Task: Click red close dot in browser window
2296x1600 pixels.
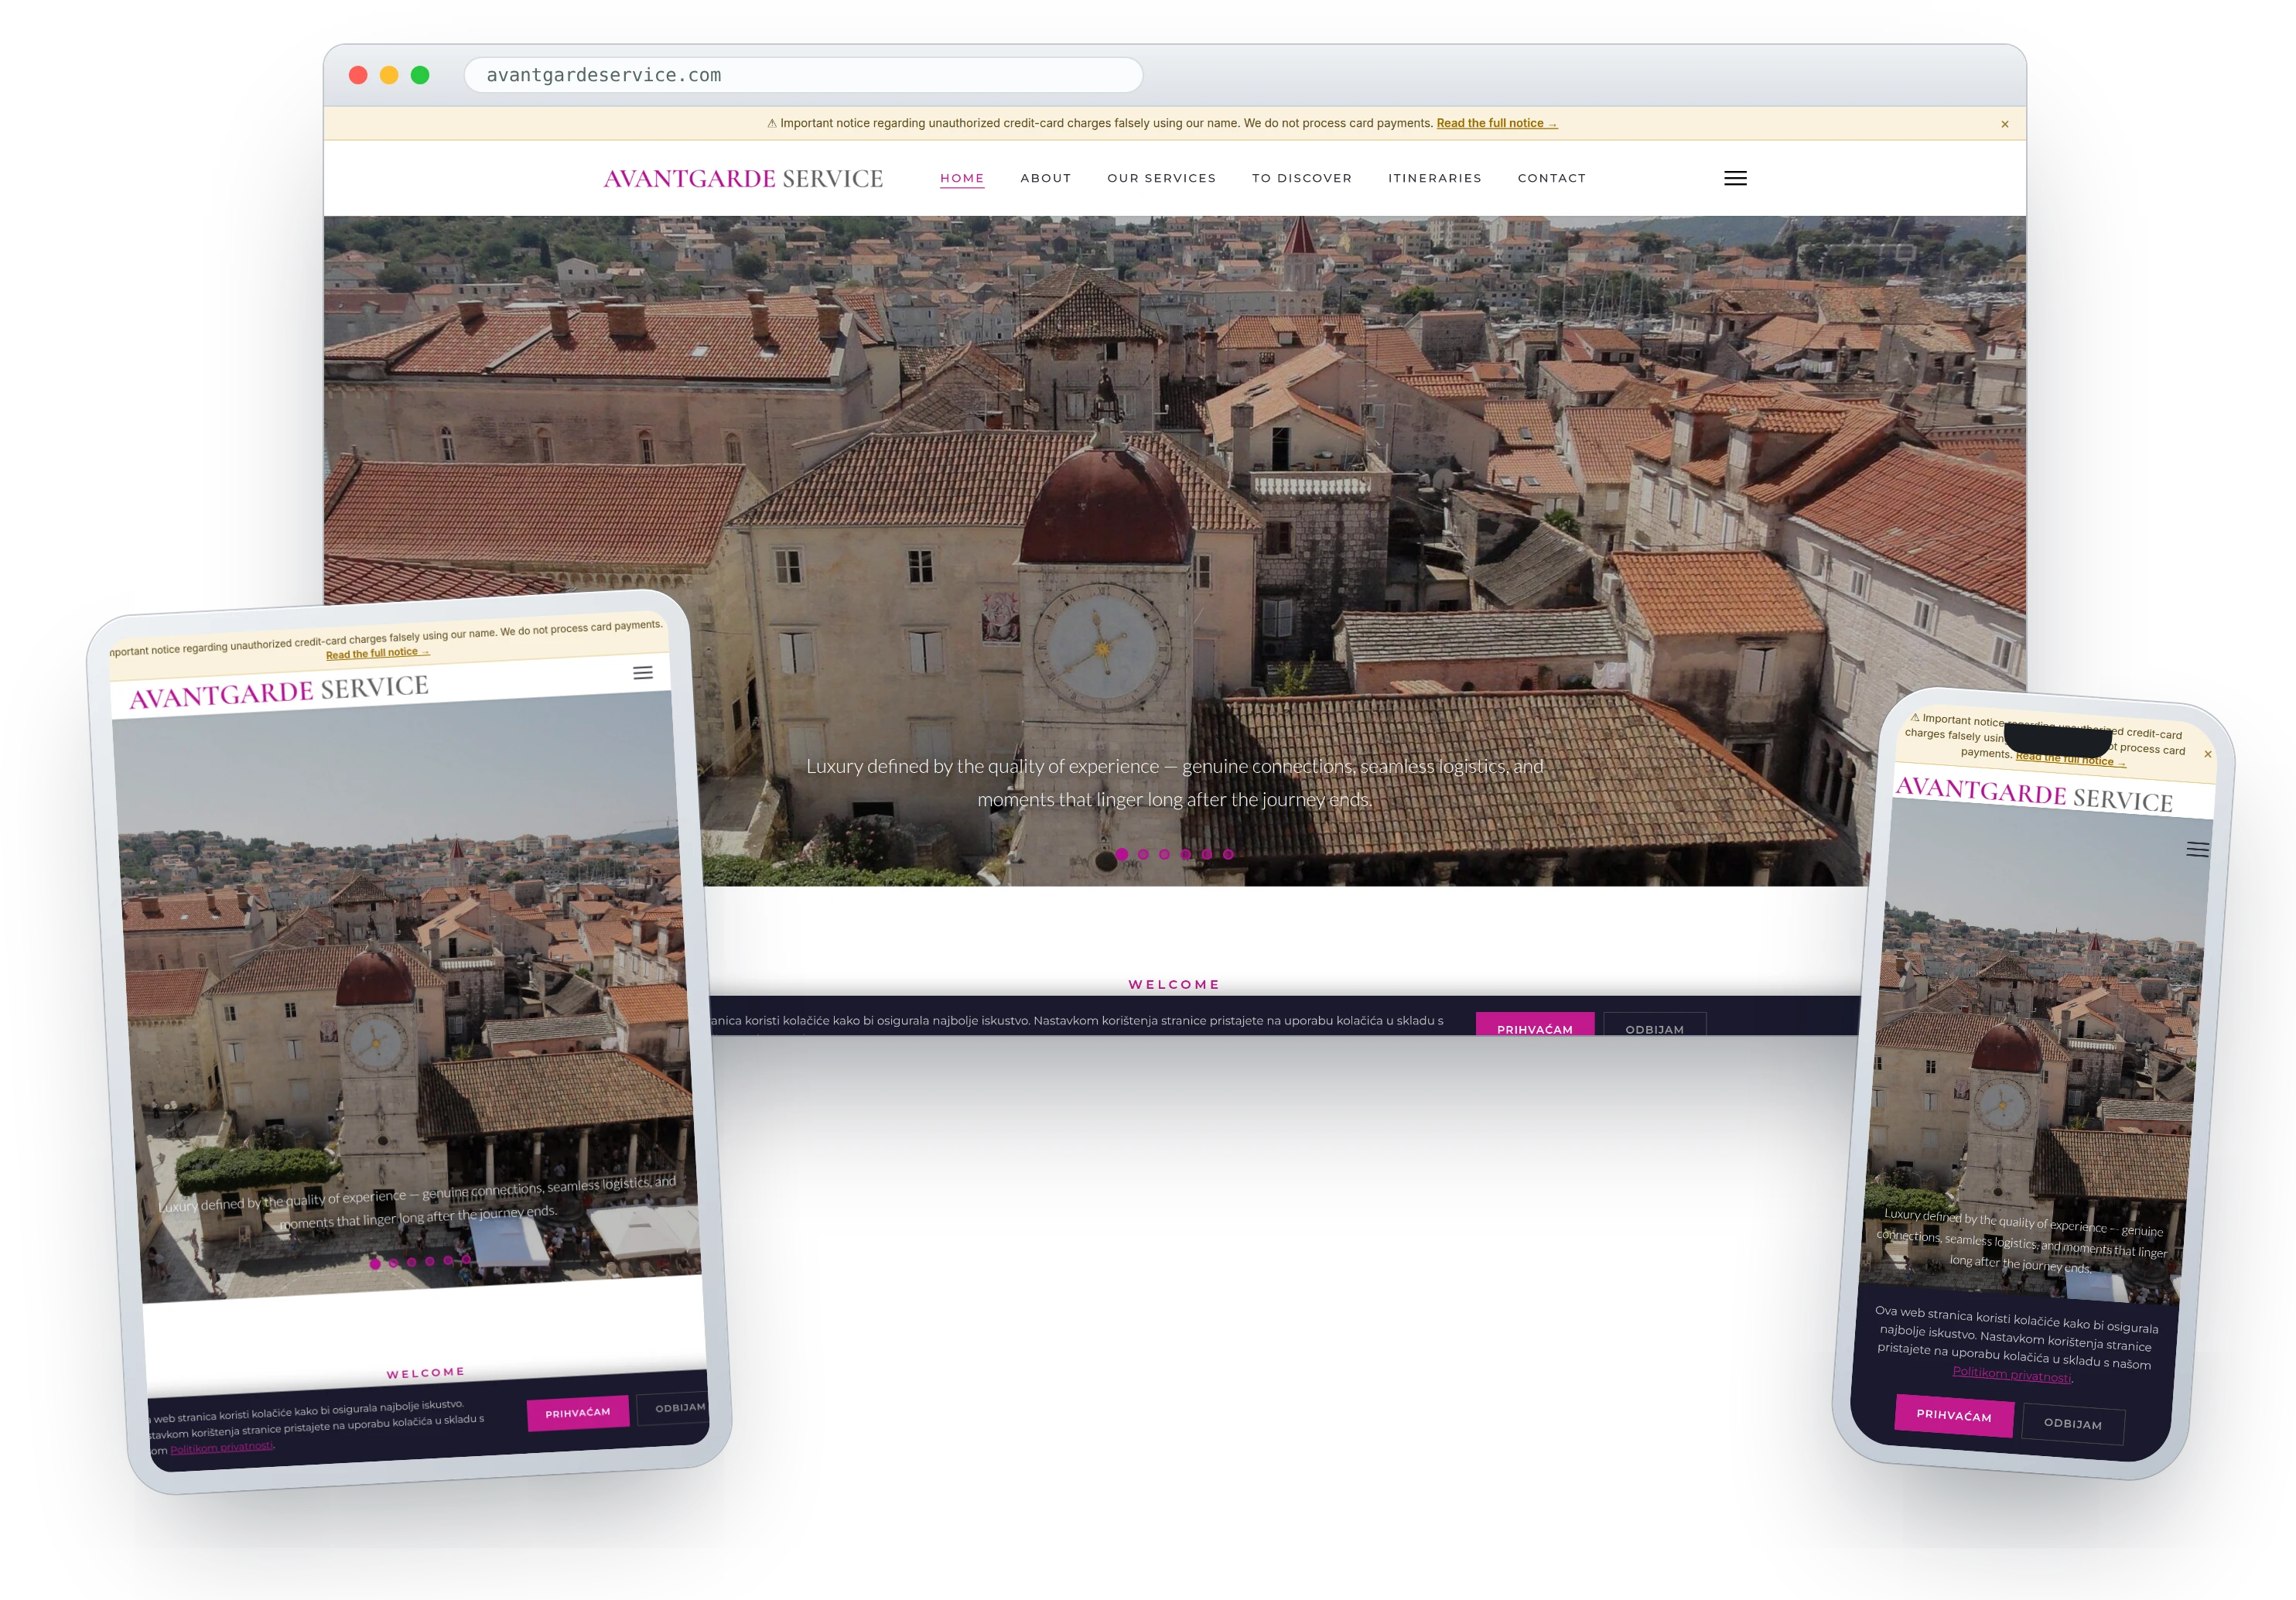Action: pyautogui.click(x=358, y=75)
